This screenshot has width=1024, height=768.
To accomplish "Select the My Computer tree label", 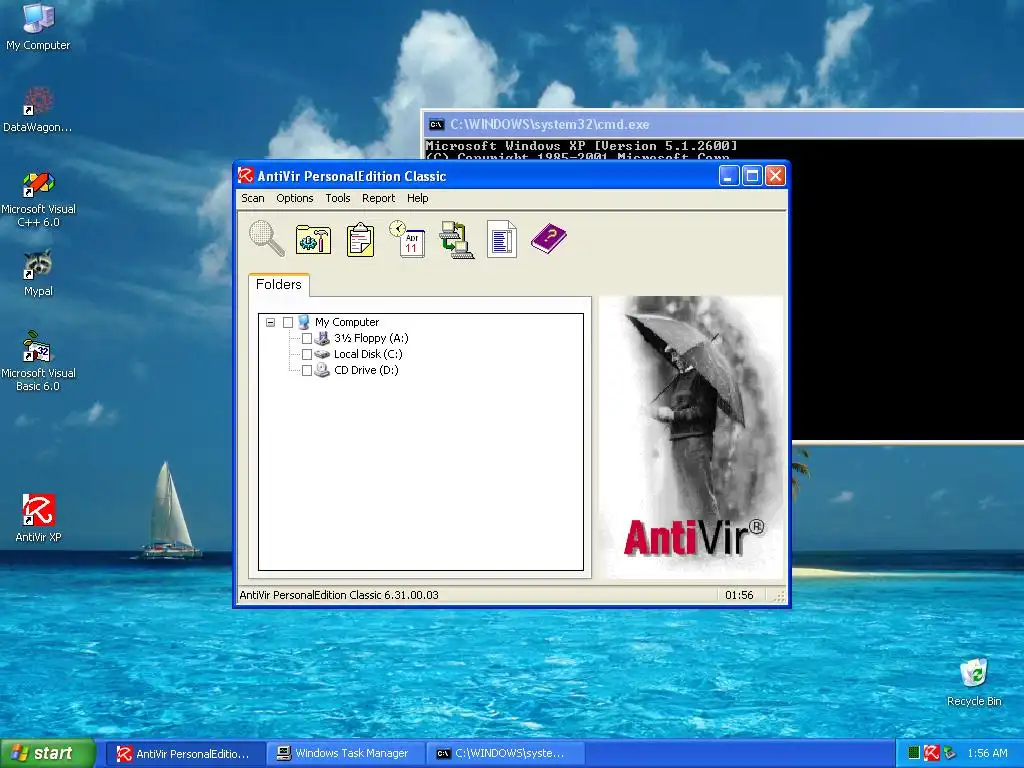I will click(347, 322).
